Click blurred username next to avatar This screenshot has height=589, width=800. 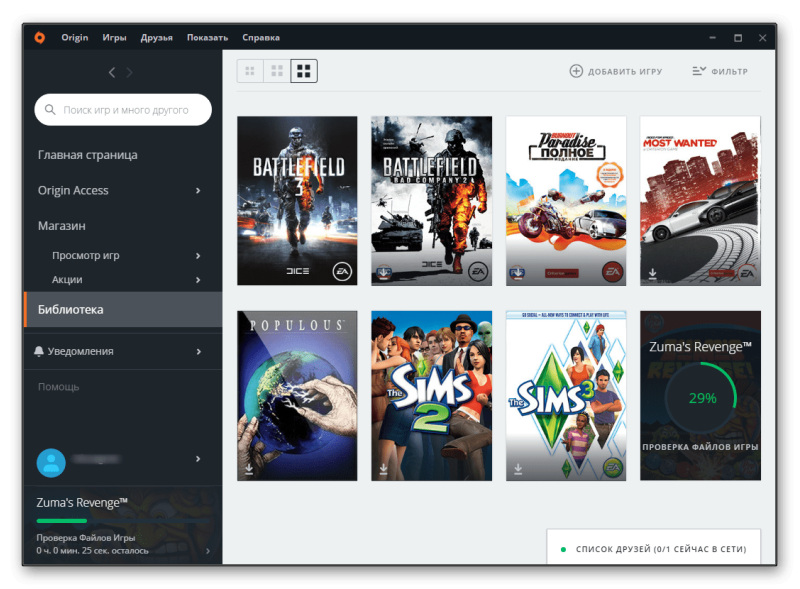tap(96, 459)
